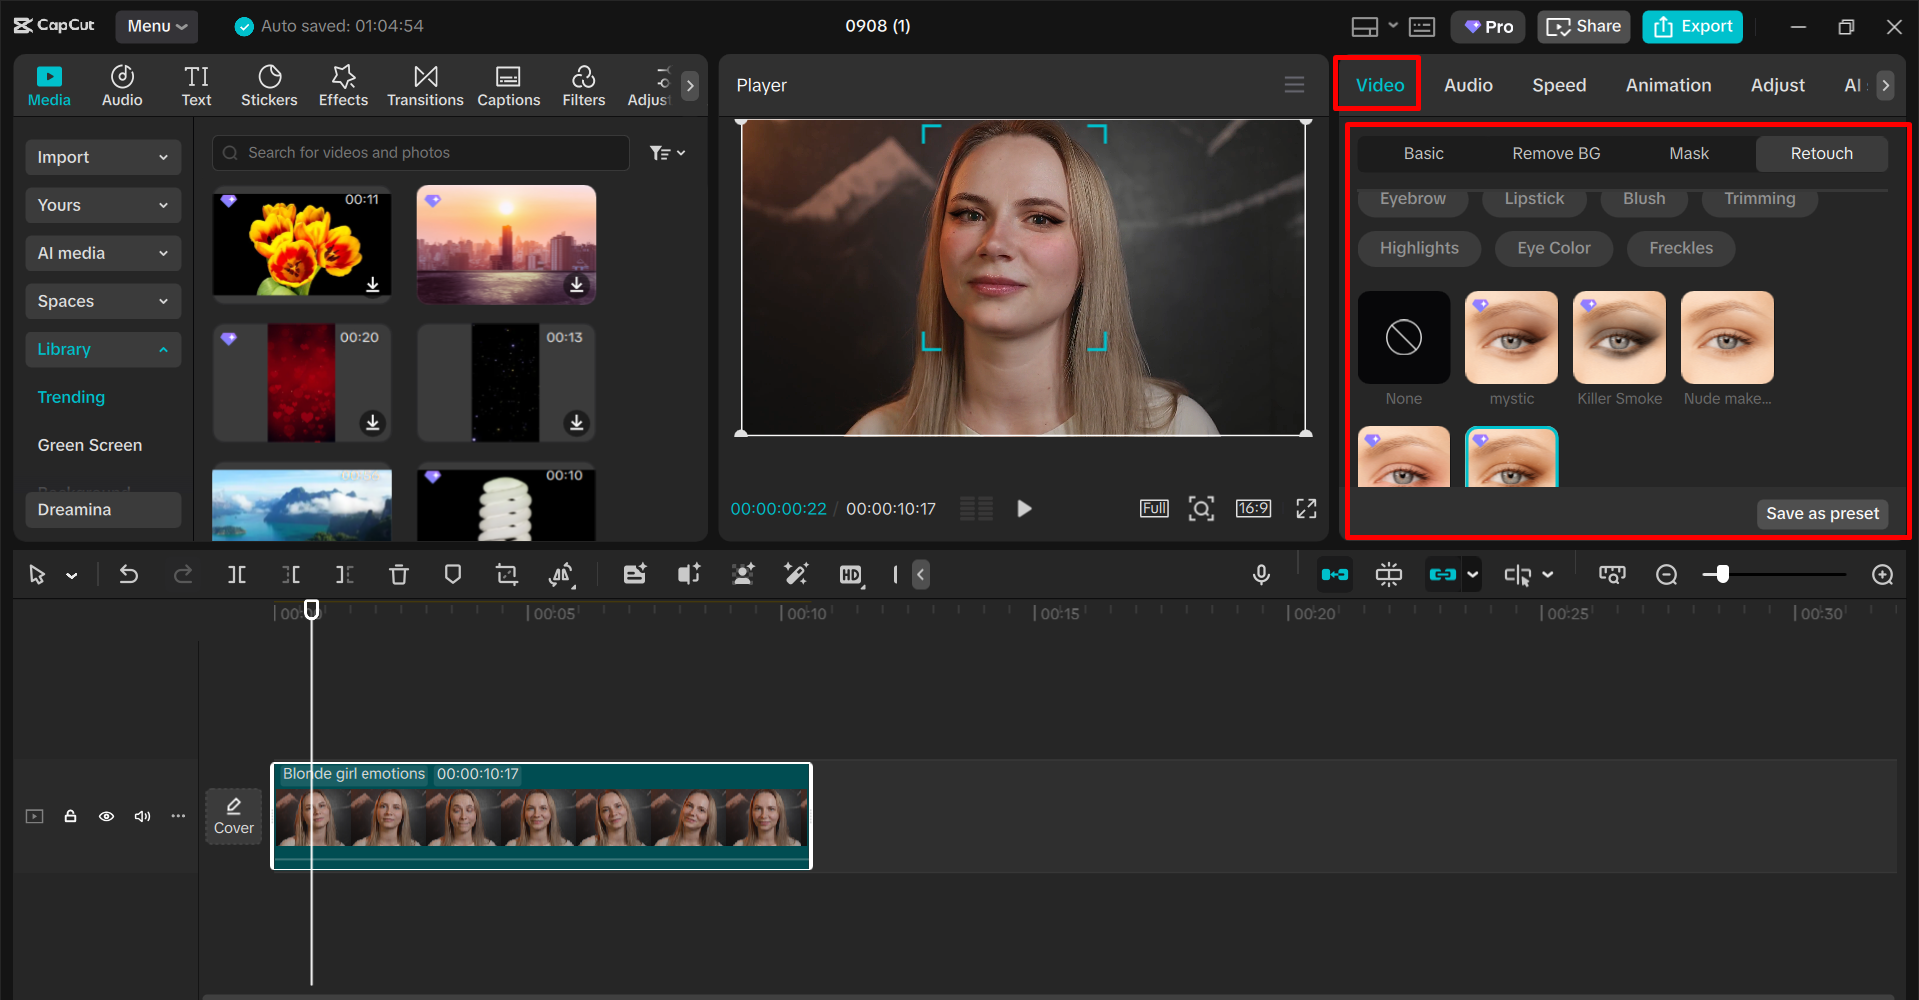This screenshot has height=1000, width=1919.
Task: Expand the Library section in the sidebar
Action: (102, 349)
